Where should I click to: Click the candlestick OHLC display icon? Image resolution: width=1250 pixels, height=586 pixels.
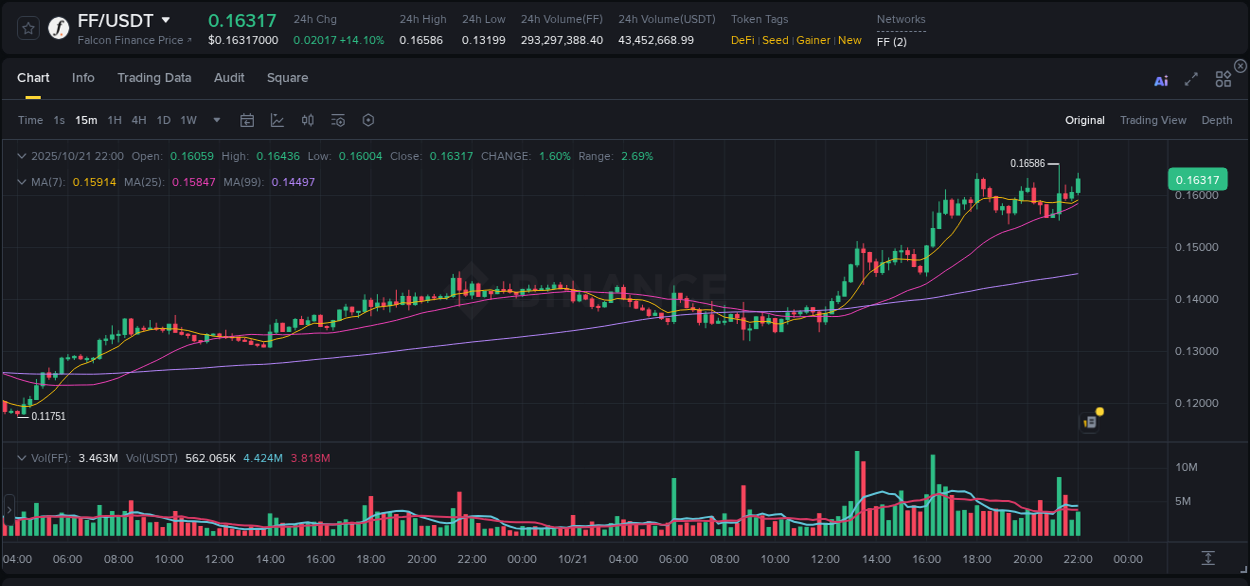point(308,120)
